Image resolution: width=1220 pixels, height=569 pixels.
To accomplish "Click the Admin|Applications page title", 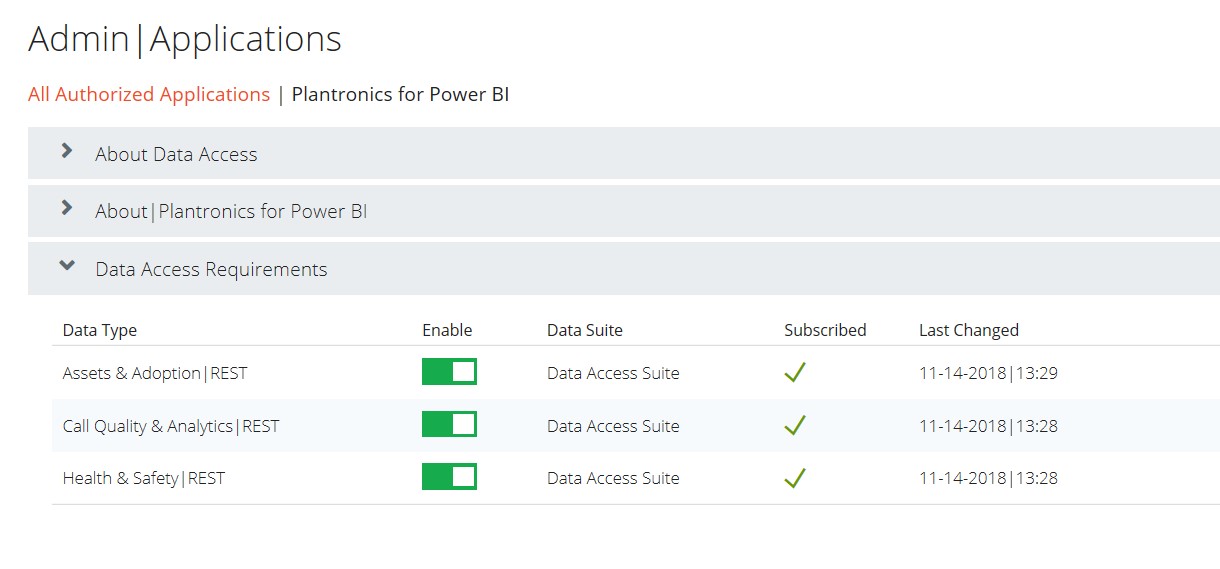I will tap(185, 39).
